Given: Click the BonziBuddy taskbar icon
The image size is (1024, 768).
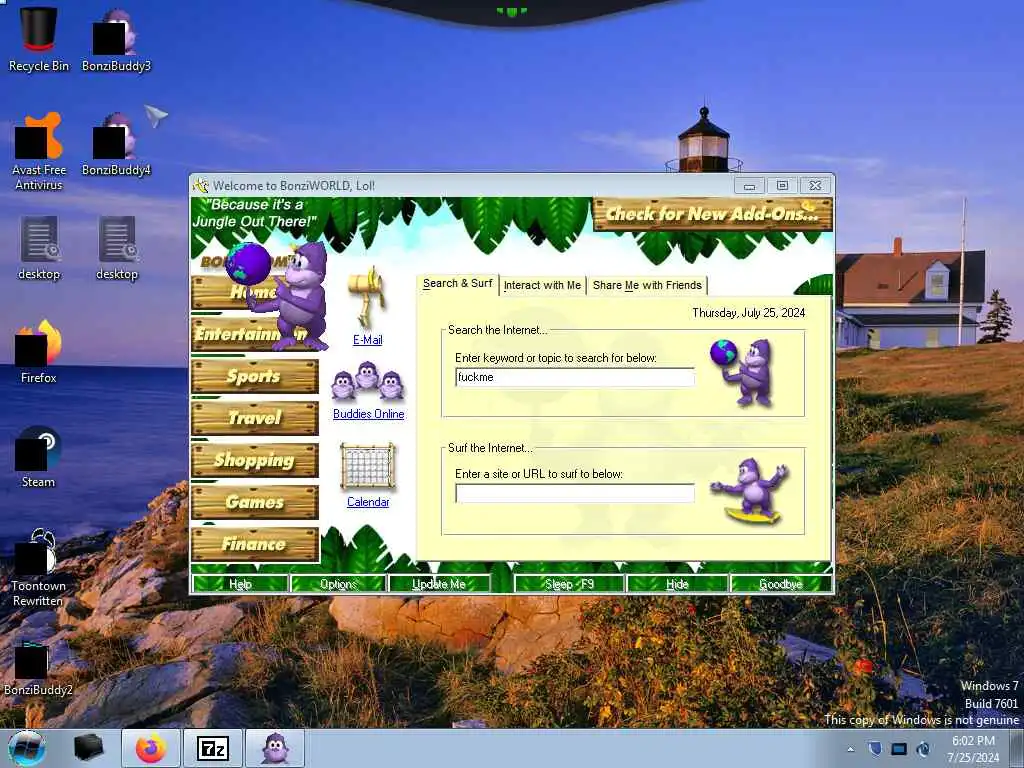Looking at the screenshot, I should tap(275, 748).
